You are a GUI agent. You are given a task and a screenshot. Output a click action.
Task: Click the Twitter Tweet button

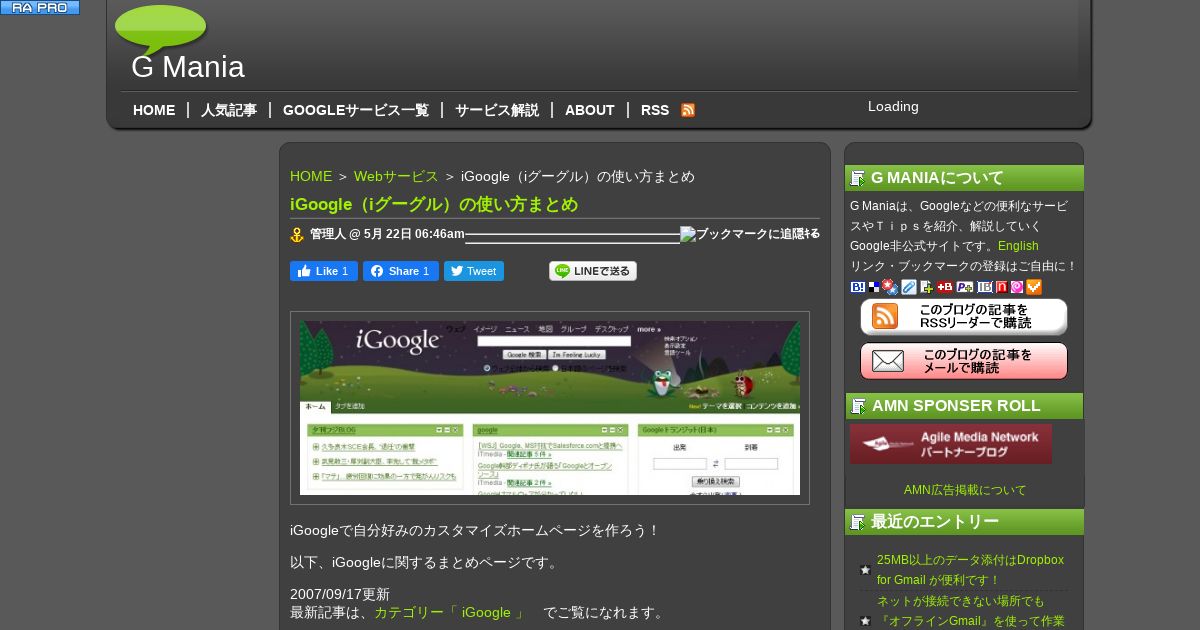click(474, 271)
